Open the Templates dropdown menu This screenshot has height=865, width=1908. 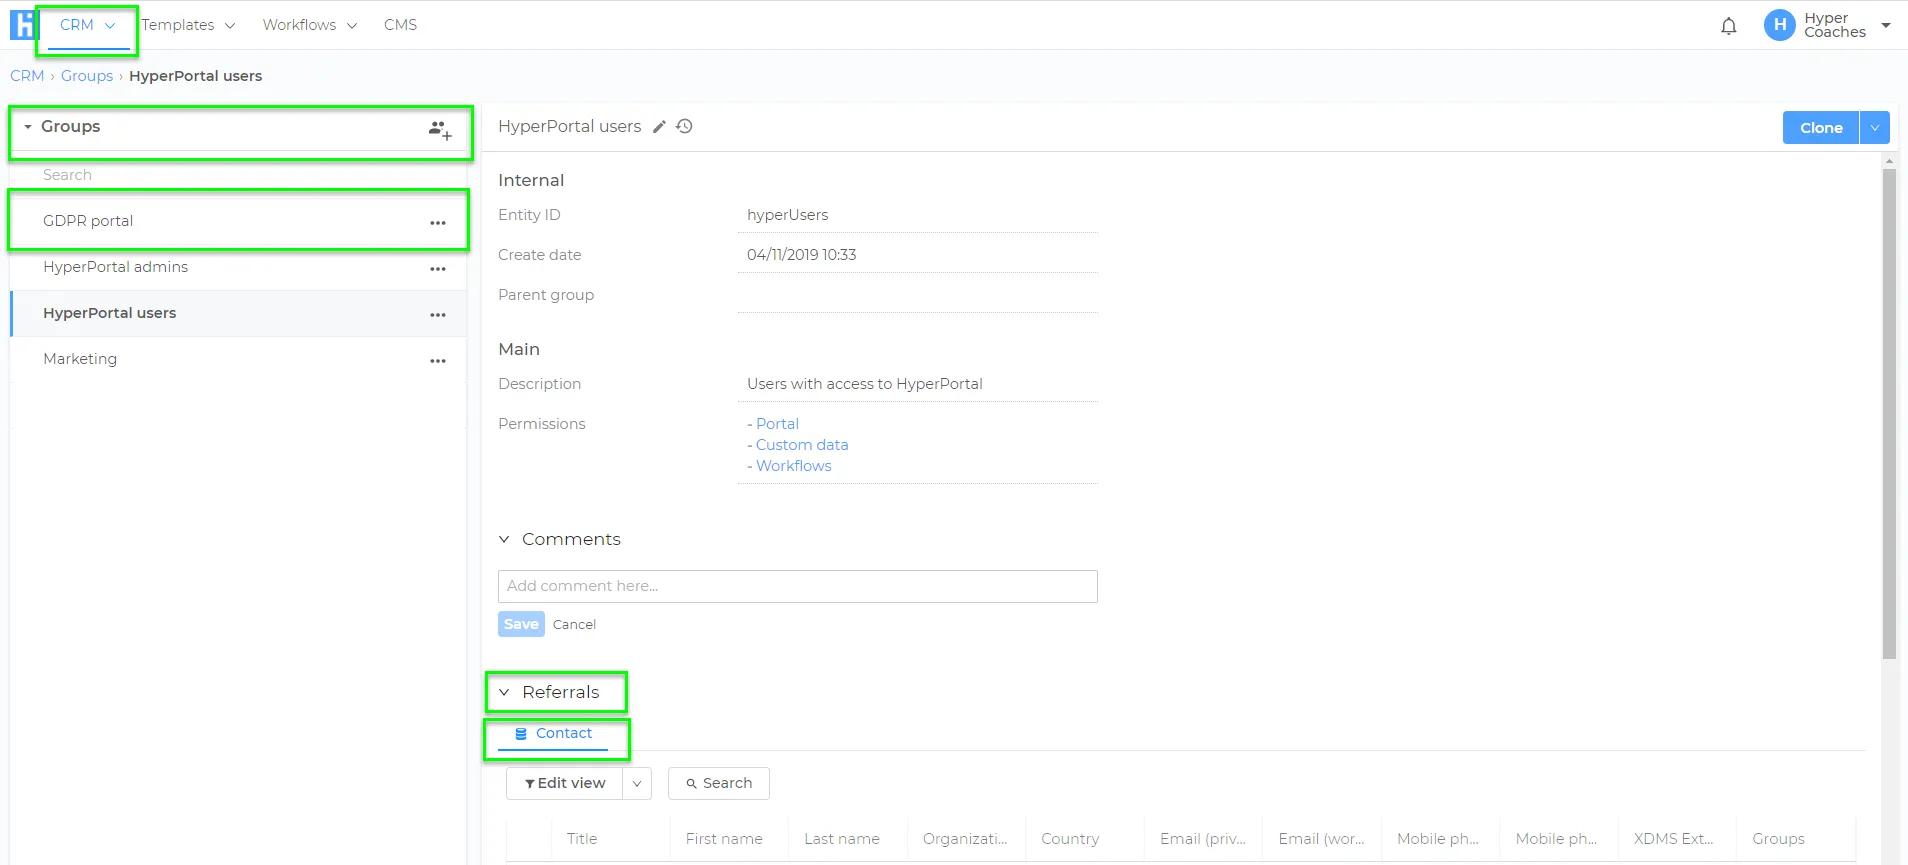coord(188,25)
